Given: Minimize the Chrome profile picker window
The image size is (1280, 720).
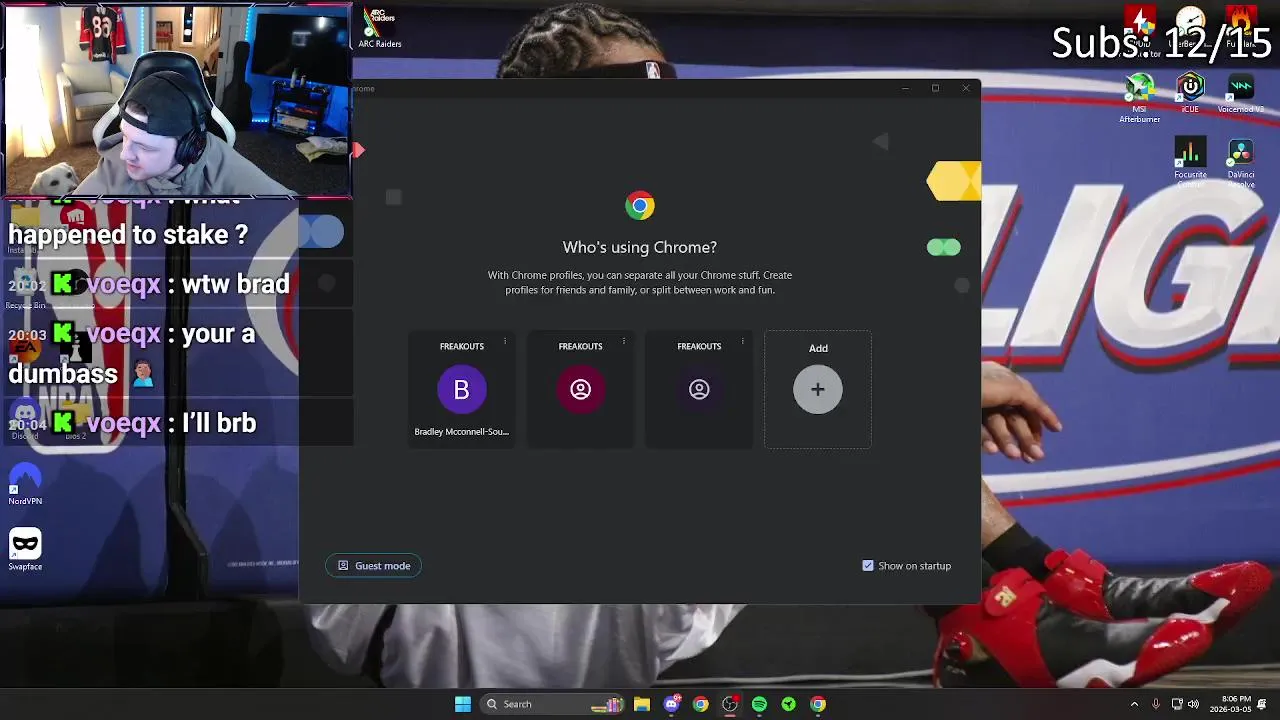Looking at the screenshot, I should pos(905,89).
